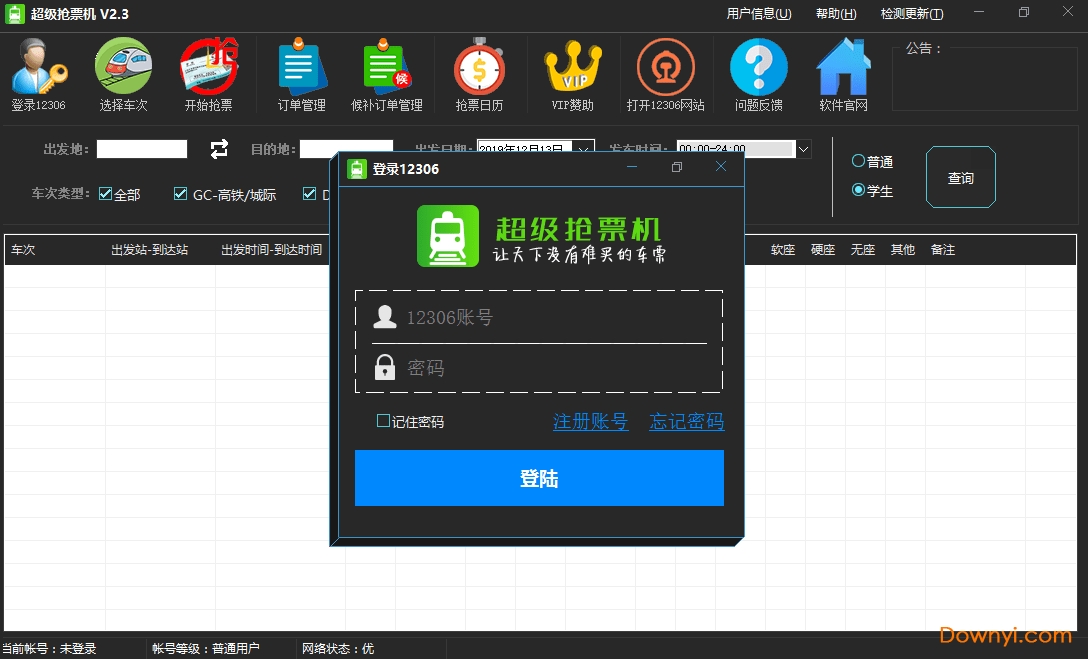The image size is (1088, 659).
Task: Uncheck the 全部 train type checkbox
Action: [x=104, y=194]
